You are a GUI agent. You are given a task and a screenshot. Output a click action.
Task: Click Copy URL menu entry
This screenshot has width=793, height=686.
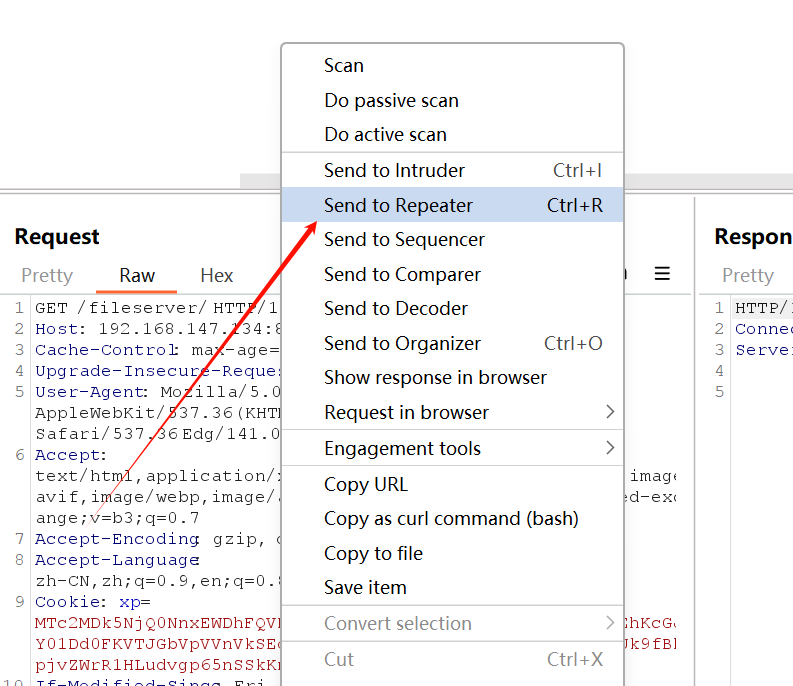[x=366, y=485]
